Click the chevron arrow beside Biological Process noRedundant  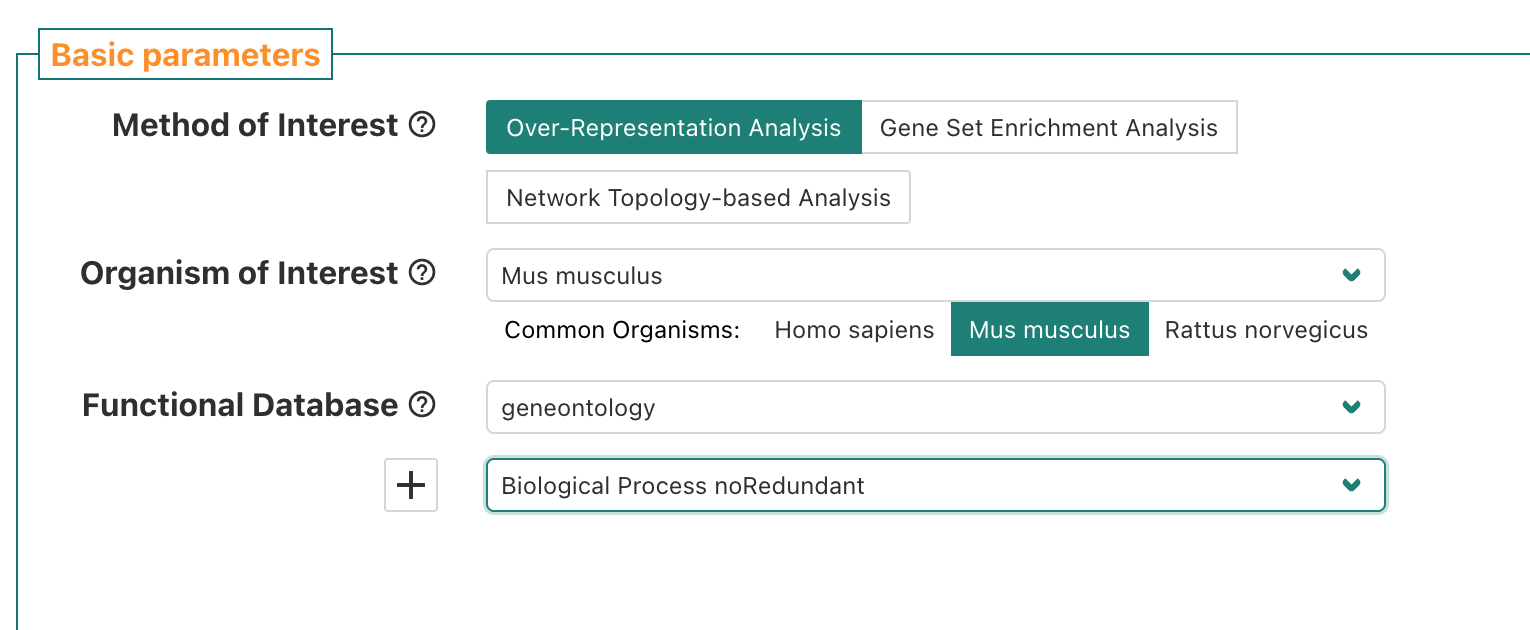click(1351, 486)
